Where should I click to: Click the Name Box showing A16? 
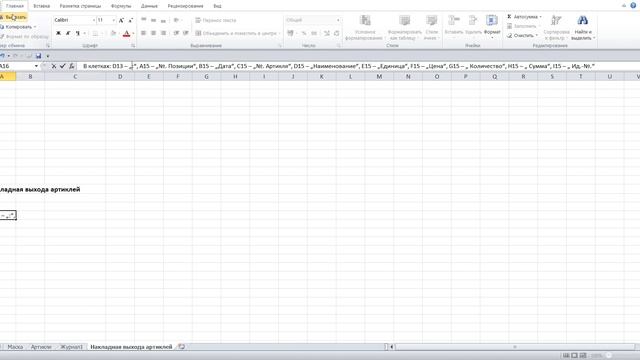[x=16, y=66]
